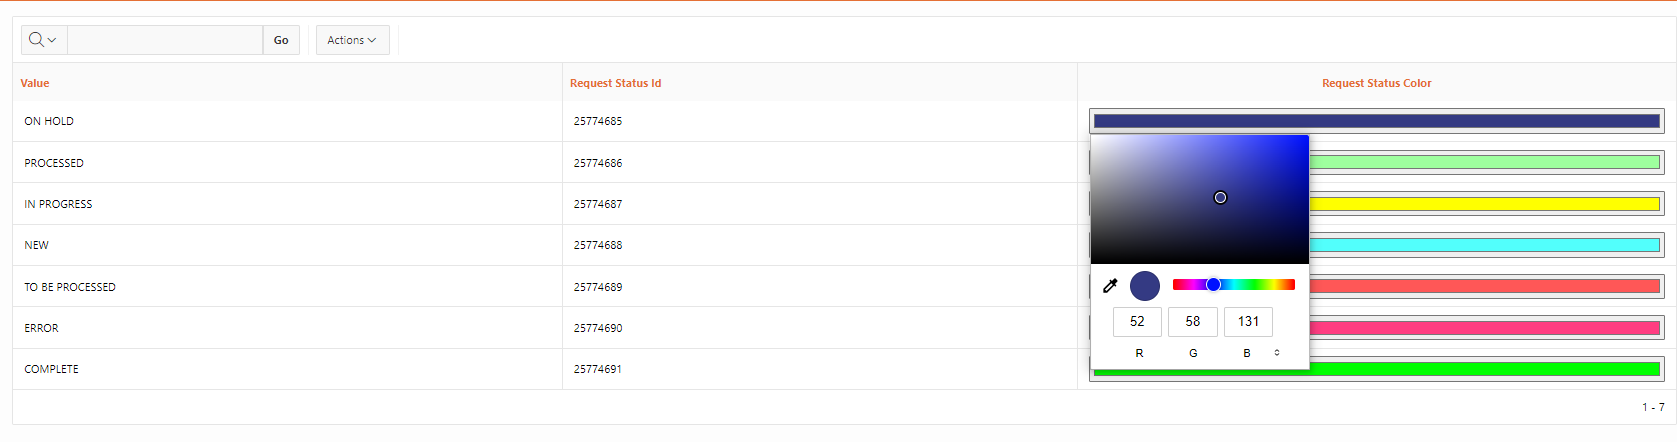Open the search column magnifier dropdown
Viewport: 1677px width, 442px height.
click(43, 40)
